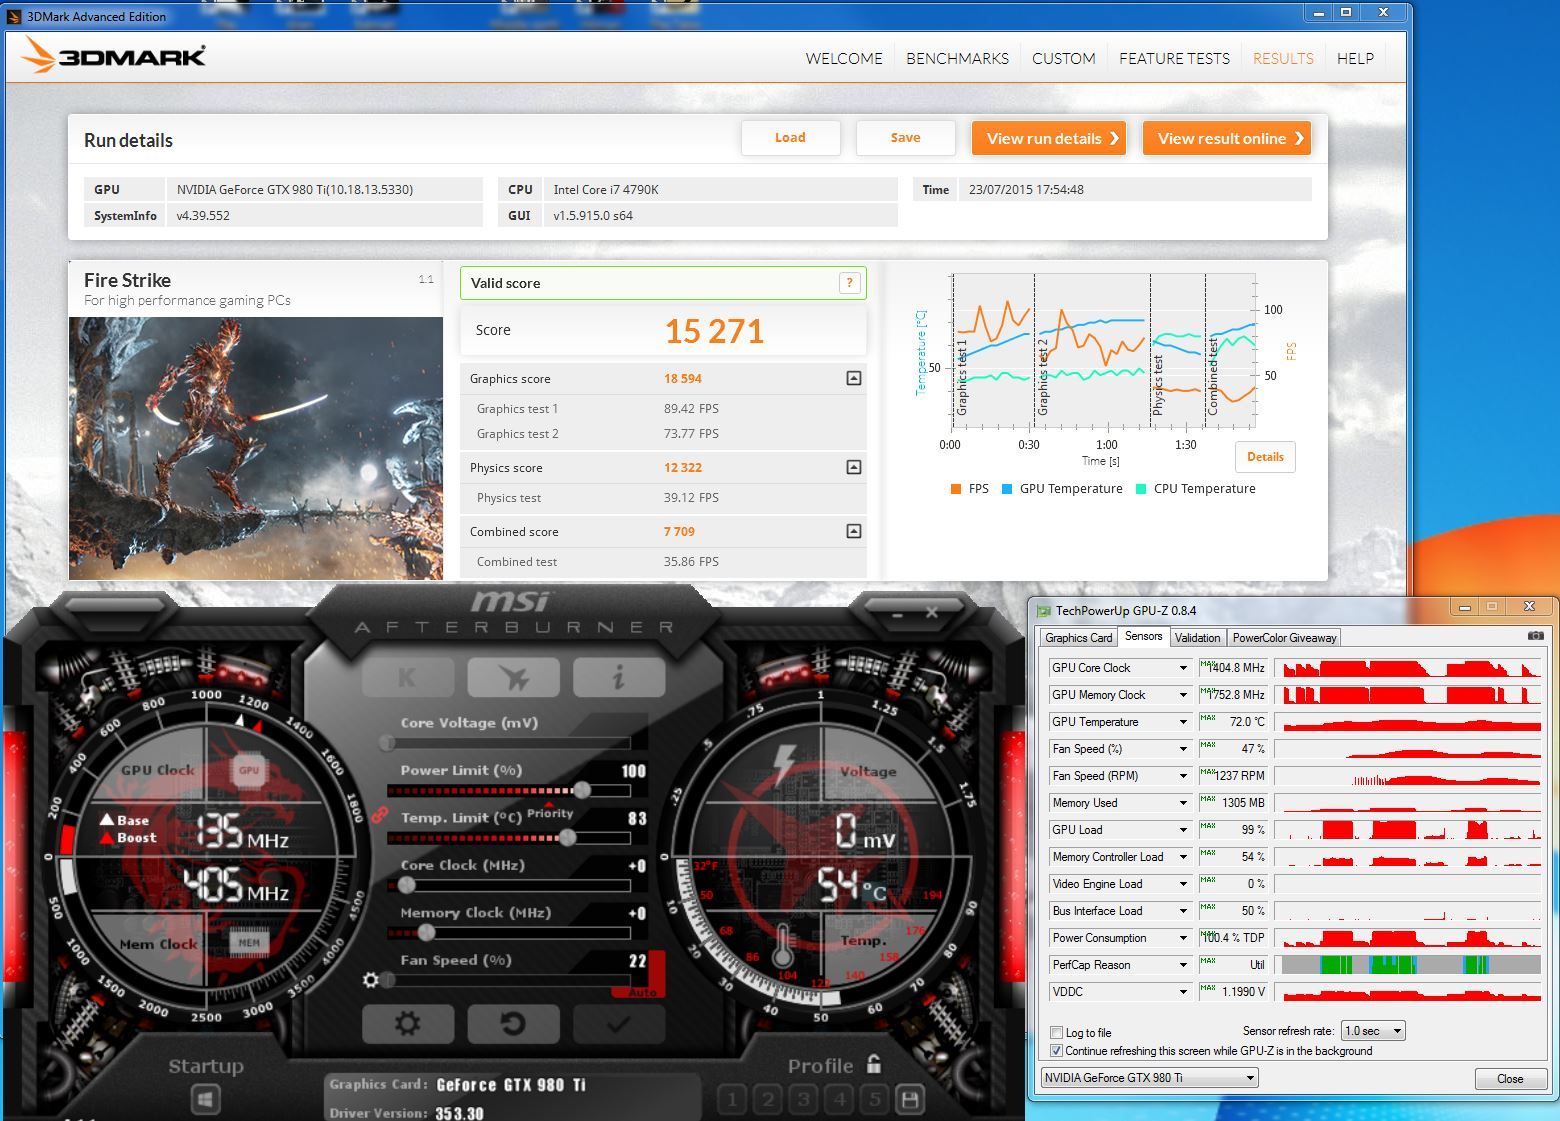Open the PerfCap Reason sensor dropdown
1560x1121 pixels.
(1183, 965)
